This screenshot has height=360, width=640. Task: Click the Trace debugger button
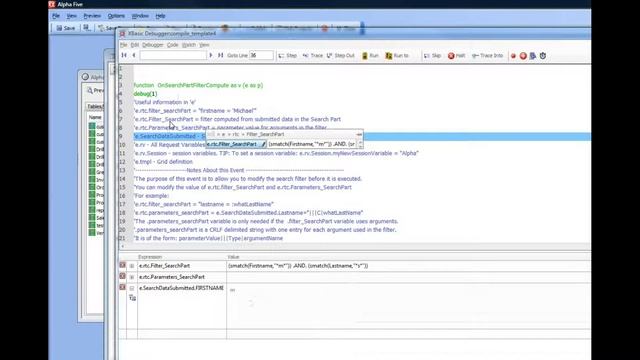312,56
